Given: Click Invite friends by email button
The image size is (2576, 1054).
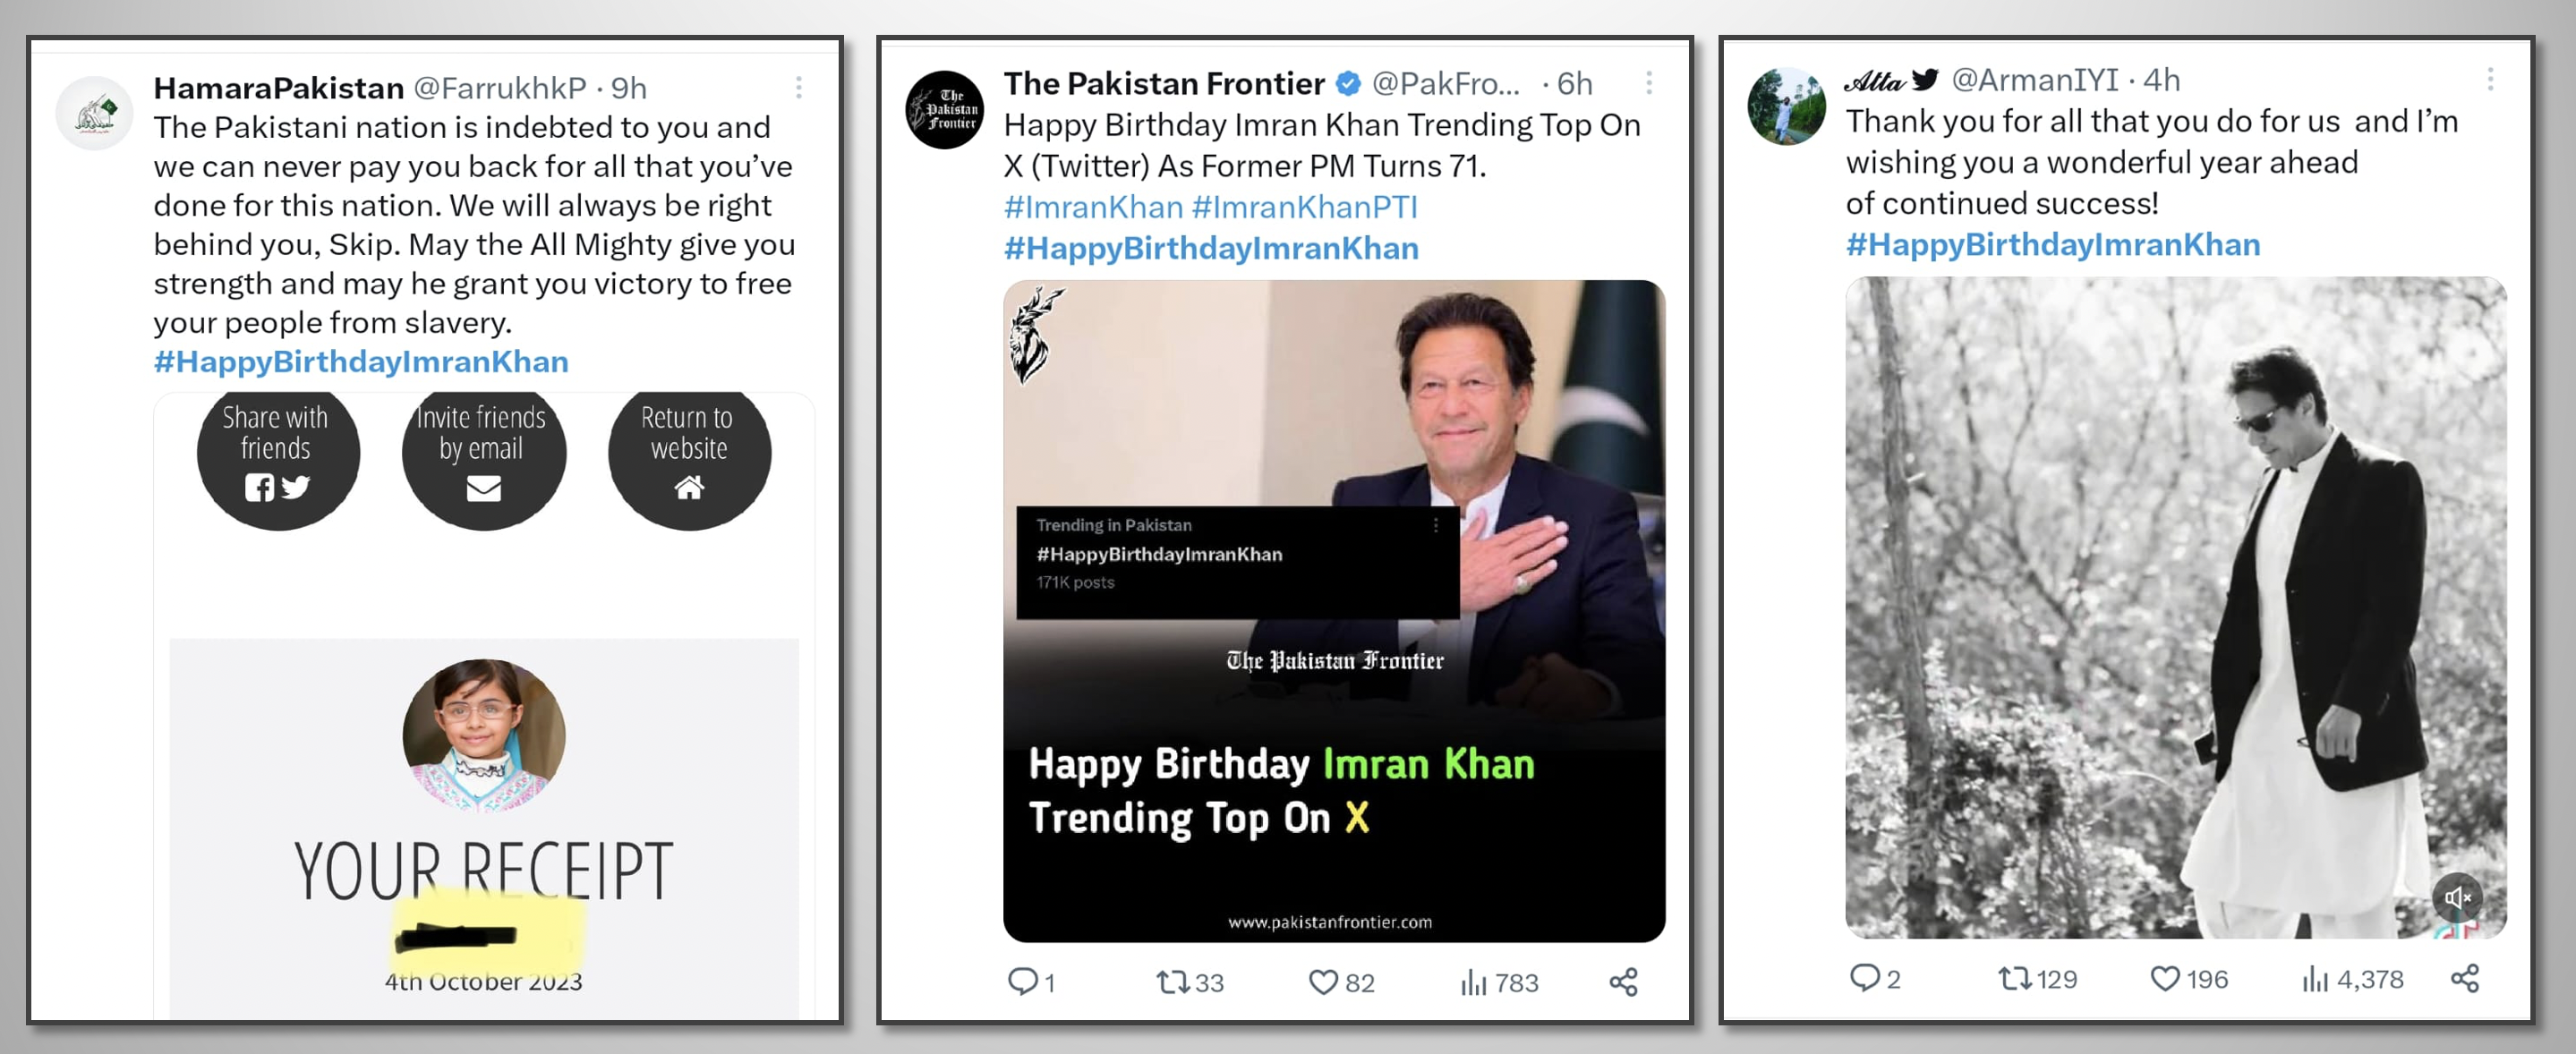Looking at the screenshot, I should [x=483, y=455].
